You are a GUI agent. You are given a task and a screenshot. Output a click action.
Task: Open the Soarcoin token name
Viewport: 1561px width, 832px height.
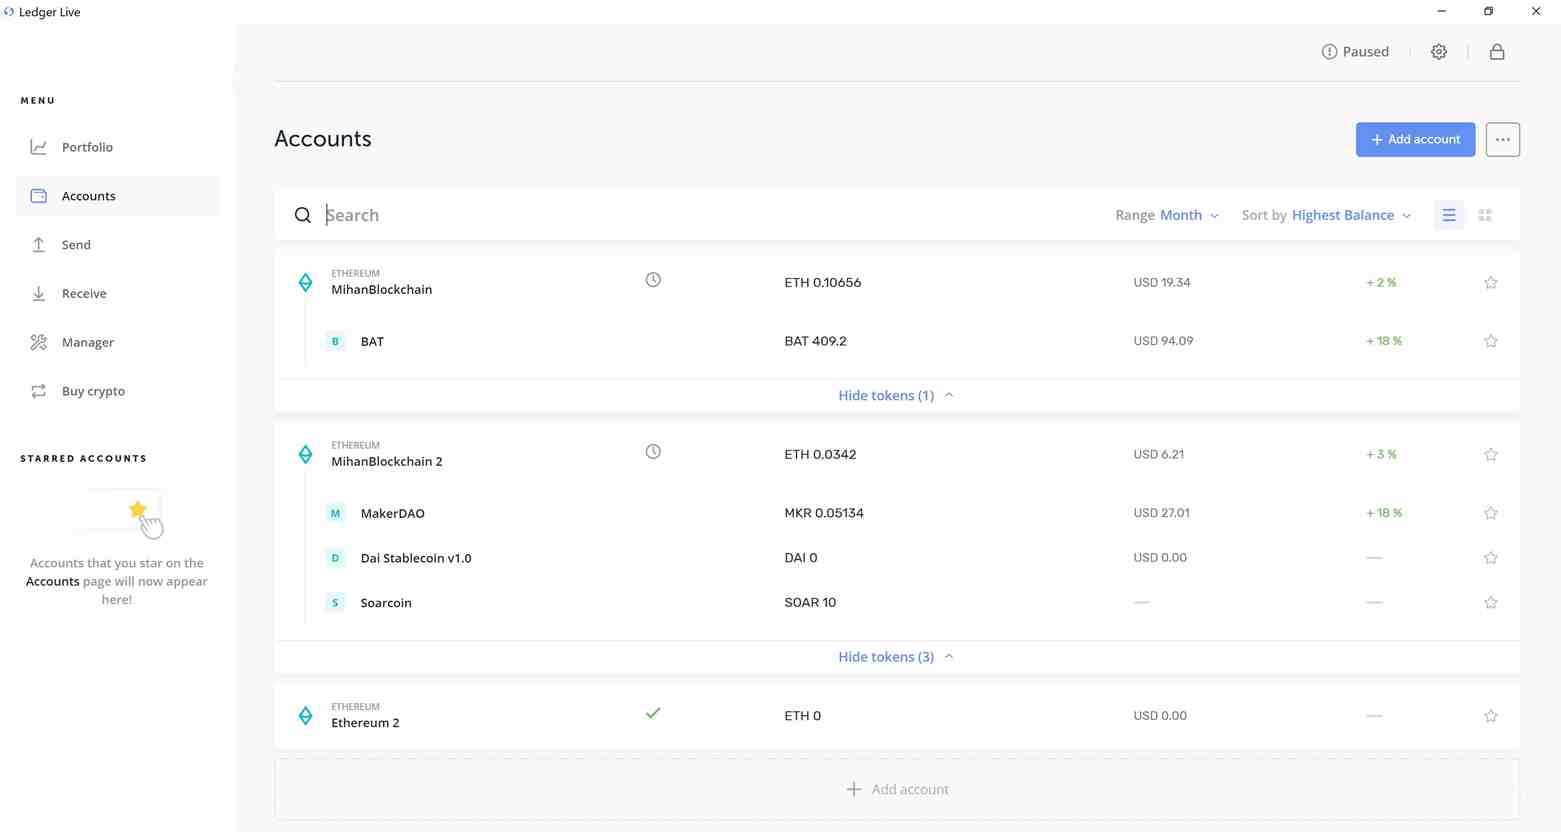tap(386, 603)
